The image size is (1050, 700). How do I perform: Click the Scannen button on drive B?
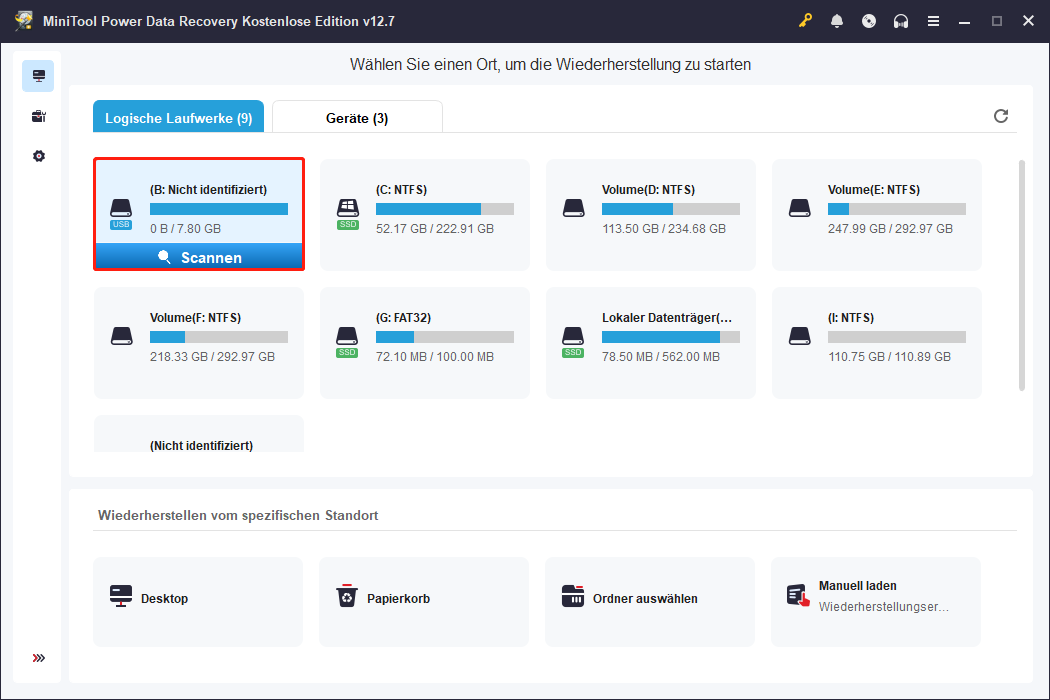click(199, 257)
